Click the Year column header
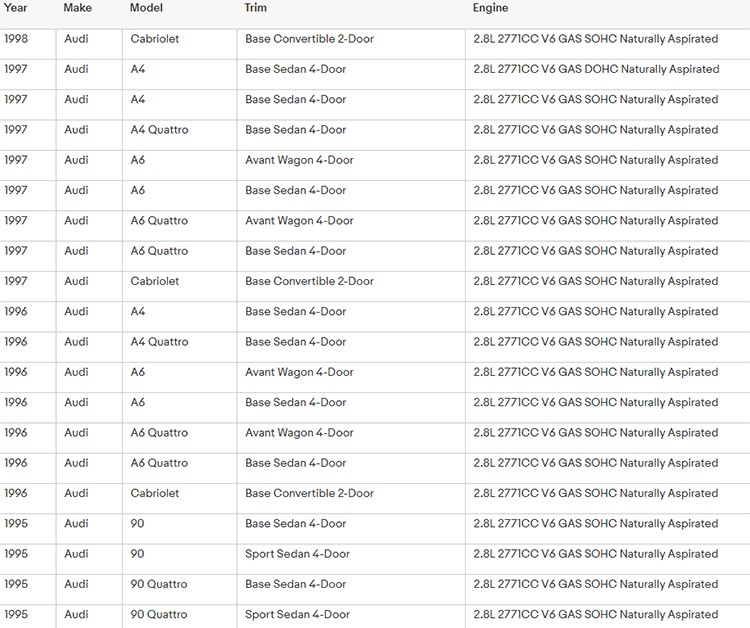The height and width of the screenshot is (628, 750). tap(16, 8)
